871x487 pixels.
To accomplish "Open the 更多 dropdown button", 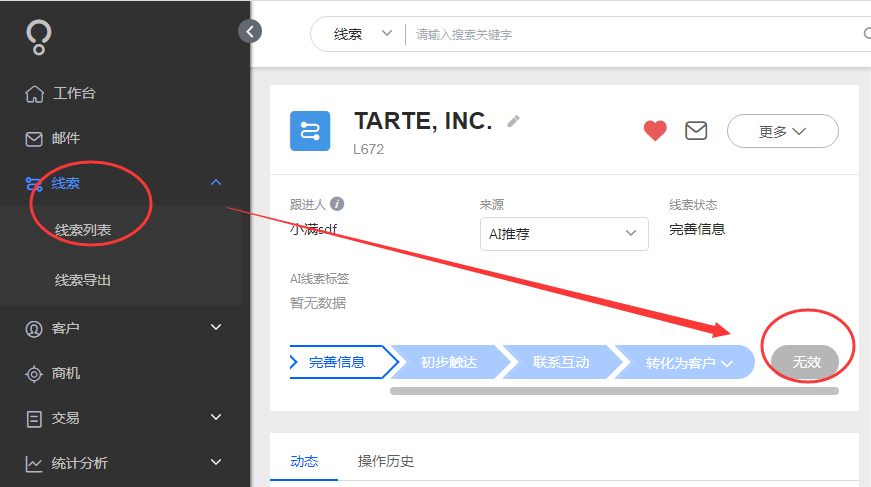I will [783, 131].
